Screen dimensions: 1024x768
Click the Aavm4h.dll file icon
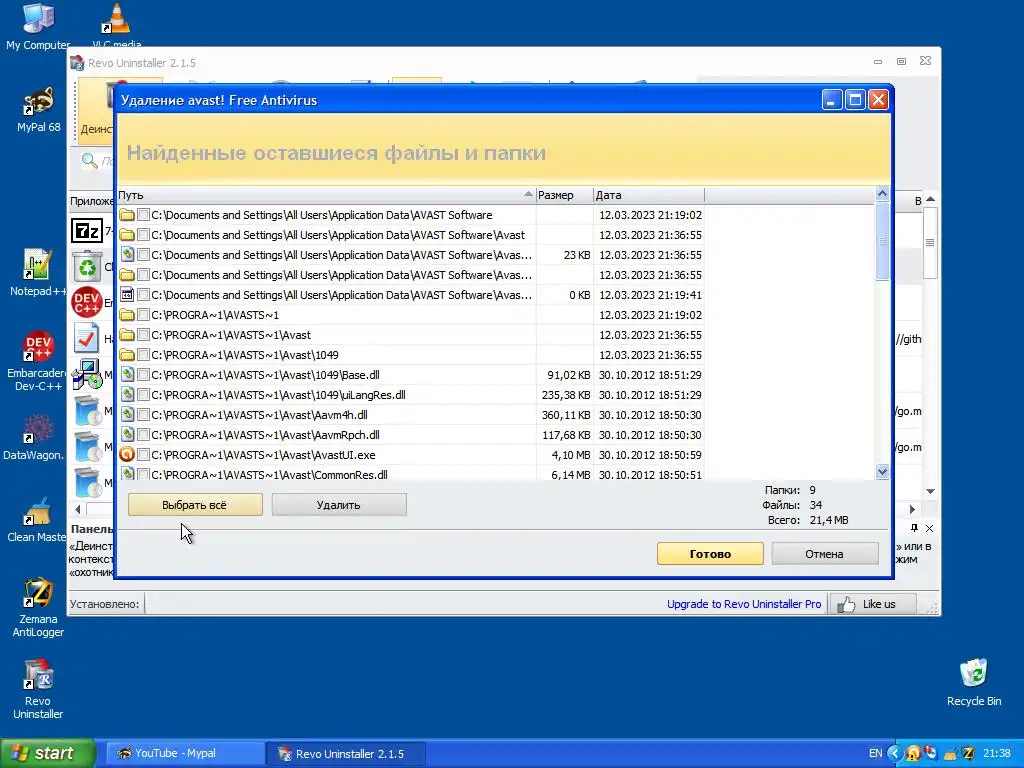click(x=127, y=415)
